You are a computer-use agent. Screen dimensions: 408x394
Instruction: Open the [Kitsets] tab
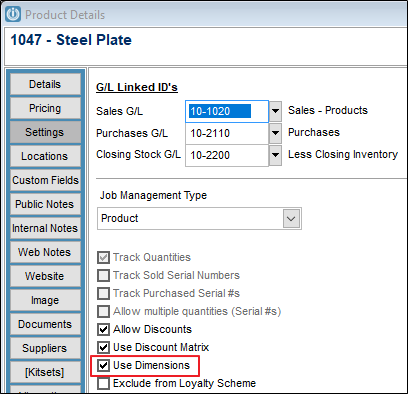point(45,372)
